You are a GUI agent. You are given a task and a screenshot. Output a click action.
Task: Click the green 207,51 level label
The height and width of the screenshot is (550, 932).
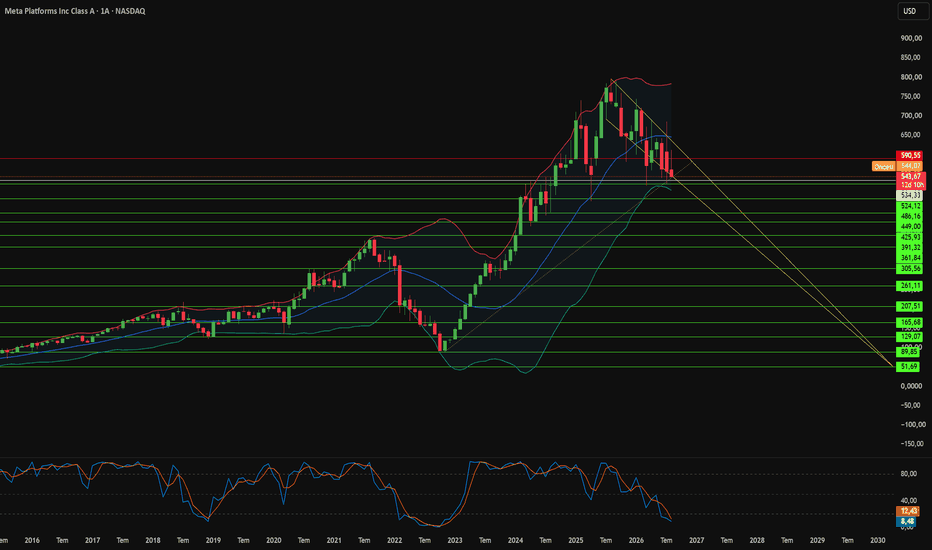click(910, 307)
